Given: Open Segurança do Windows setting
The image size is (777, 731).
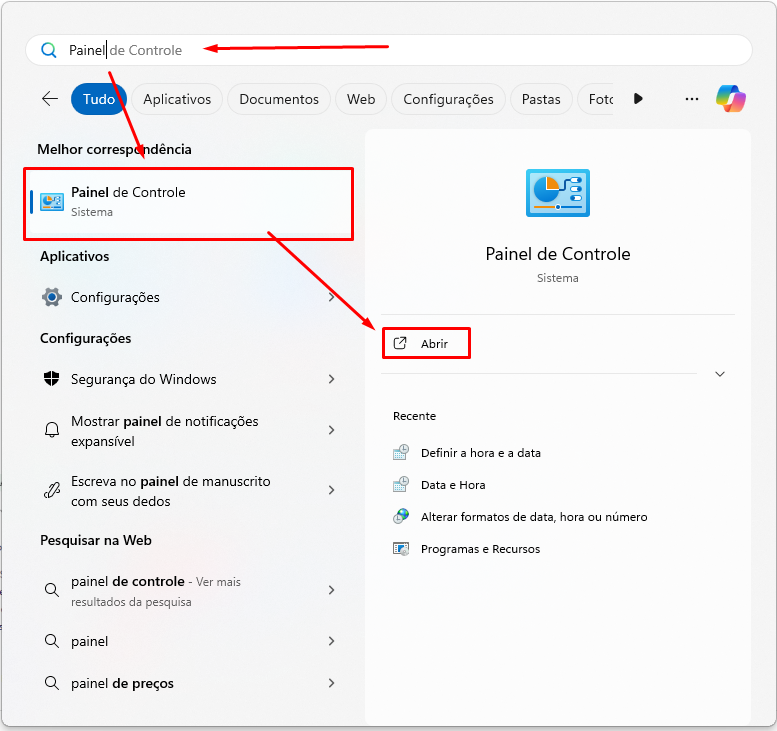Looking at the screenshot, I should [x=188, y=379].
